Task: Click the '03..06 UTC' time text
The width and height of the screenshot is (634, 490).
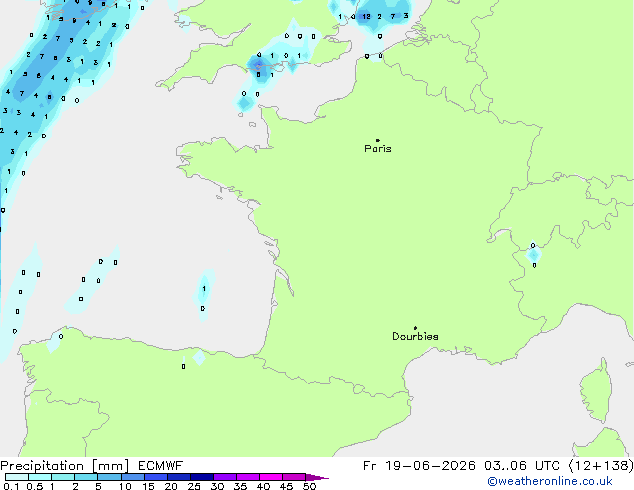Action: click(522, 466)
